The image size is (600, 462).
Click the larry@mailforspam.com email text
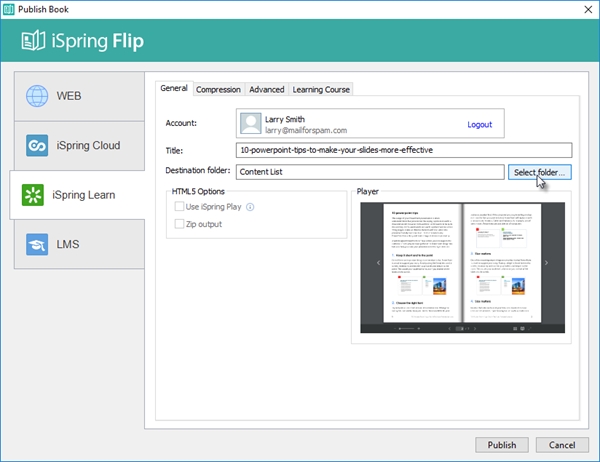[306, 131]
